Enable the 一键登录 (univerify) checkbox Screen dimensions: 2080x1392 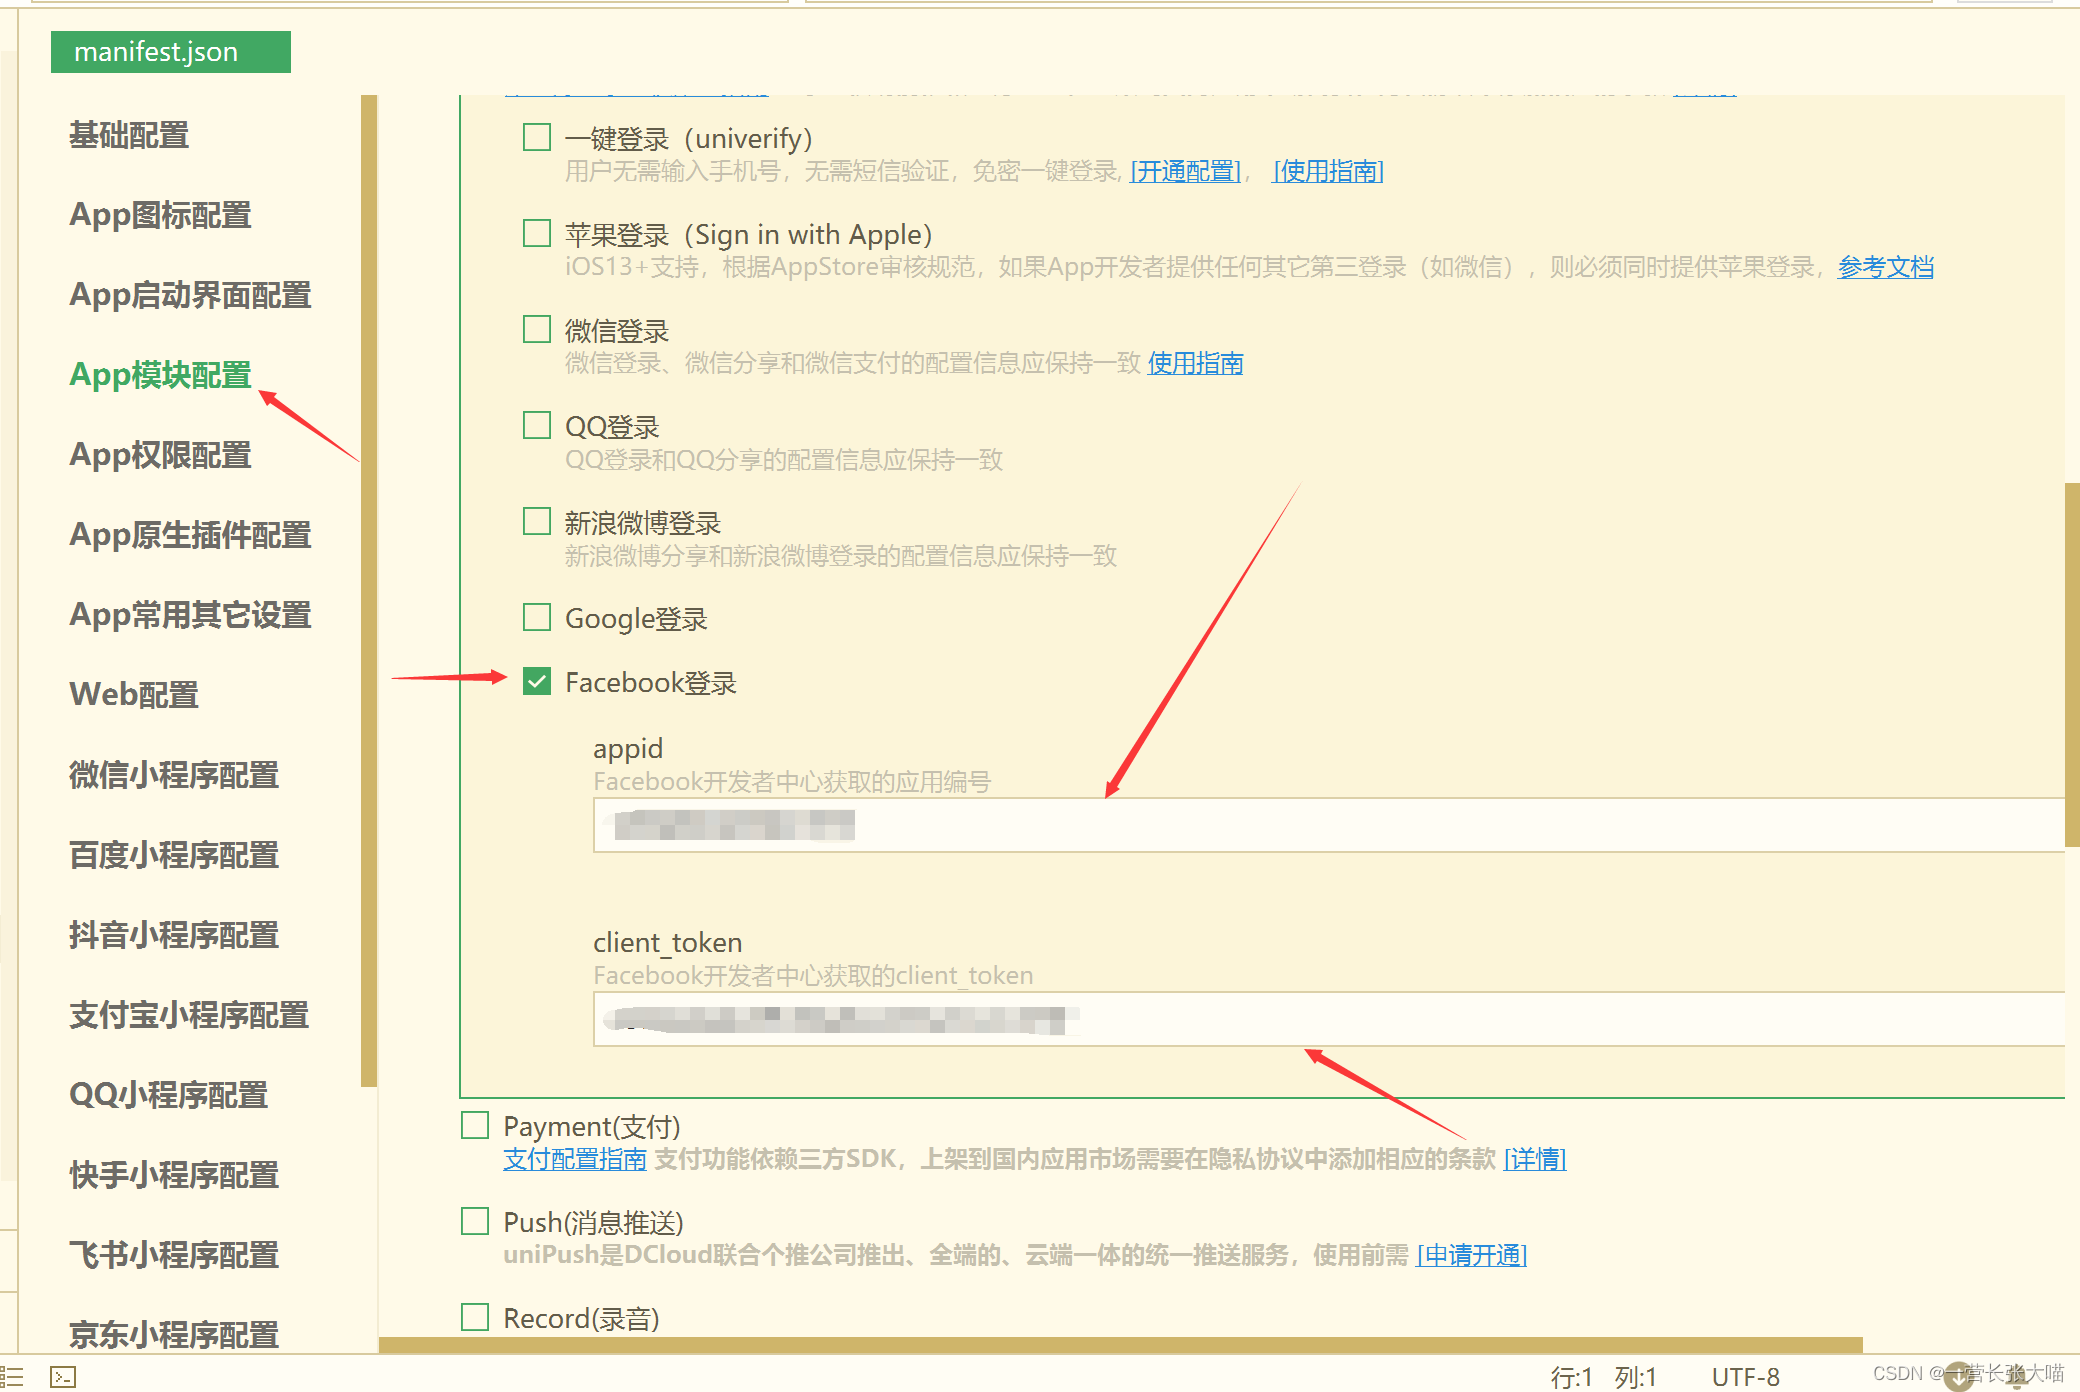[x=536, y=137]
